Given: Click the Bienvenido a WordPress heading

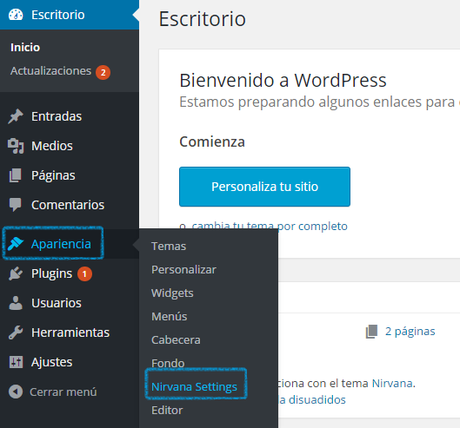Looking at the screenshot, I should tap(283, 80).
